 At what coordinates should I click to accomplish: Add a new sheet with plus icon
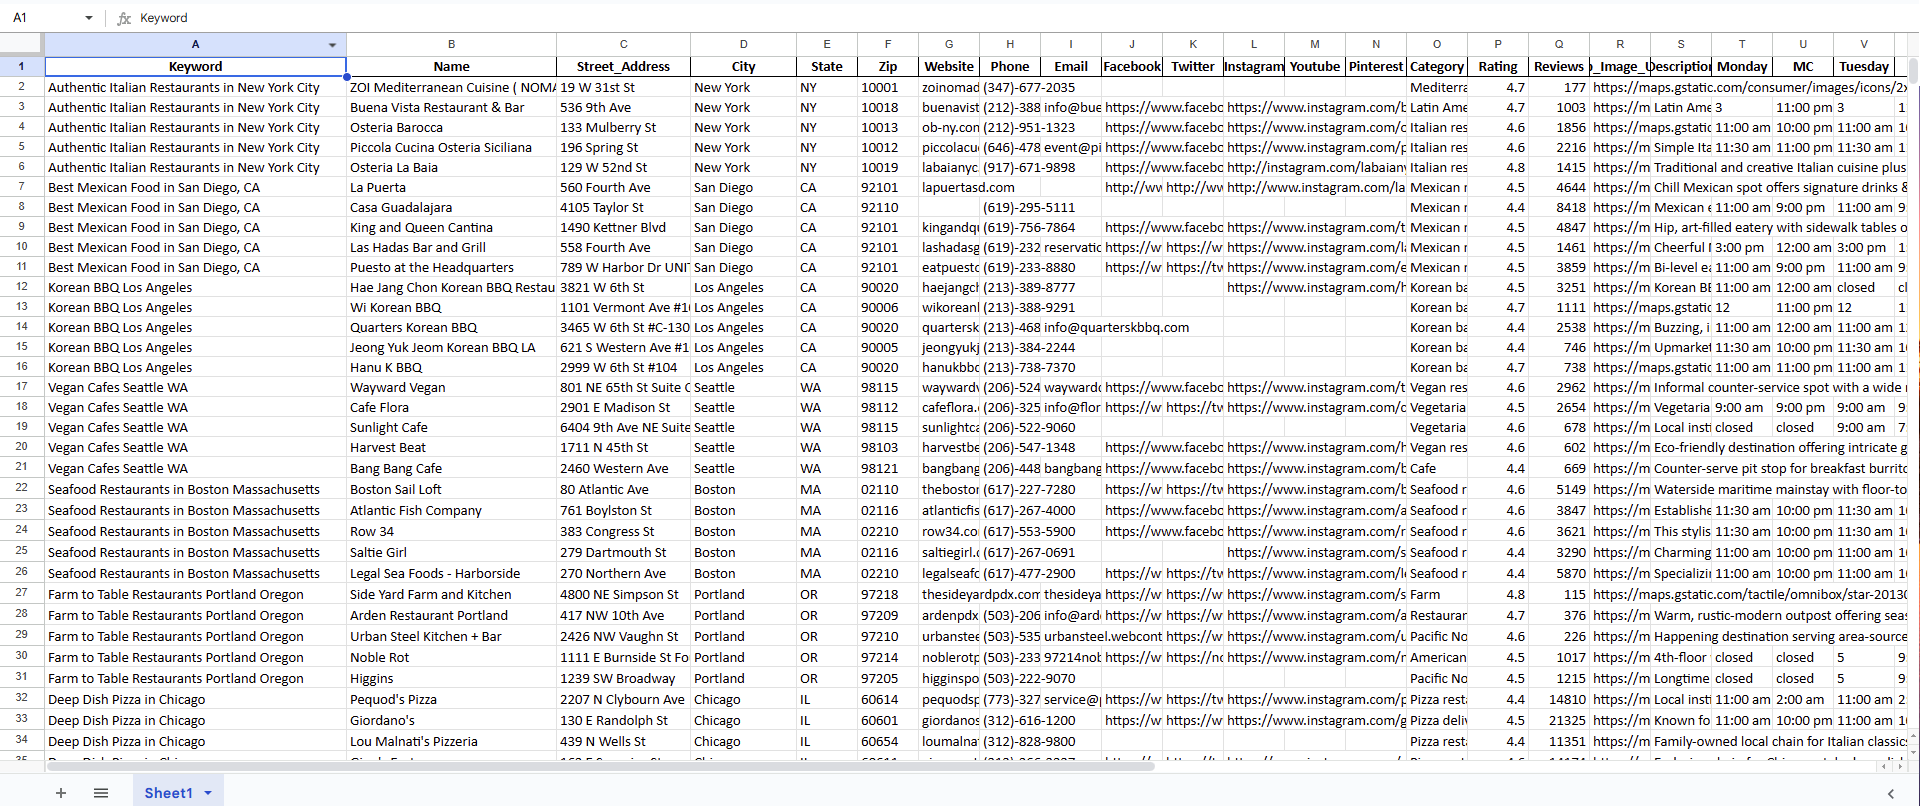(x=61, y=793)
